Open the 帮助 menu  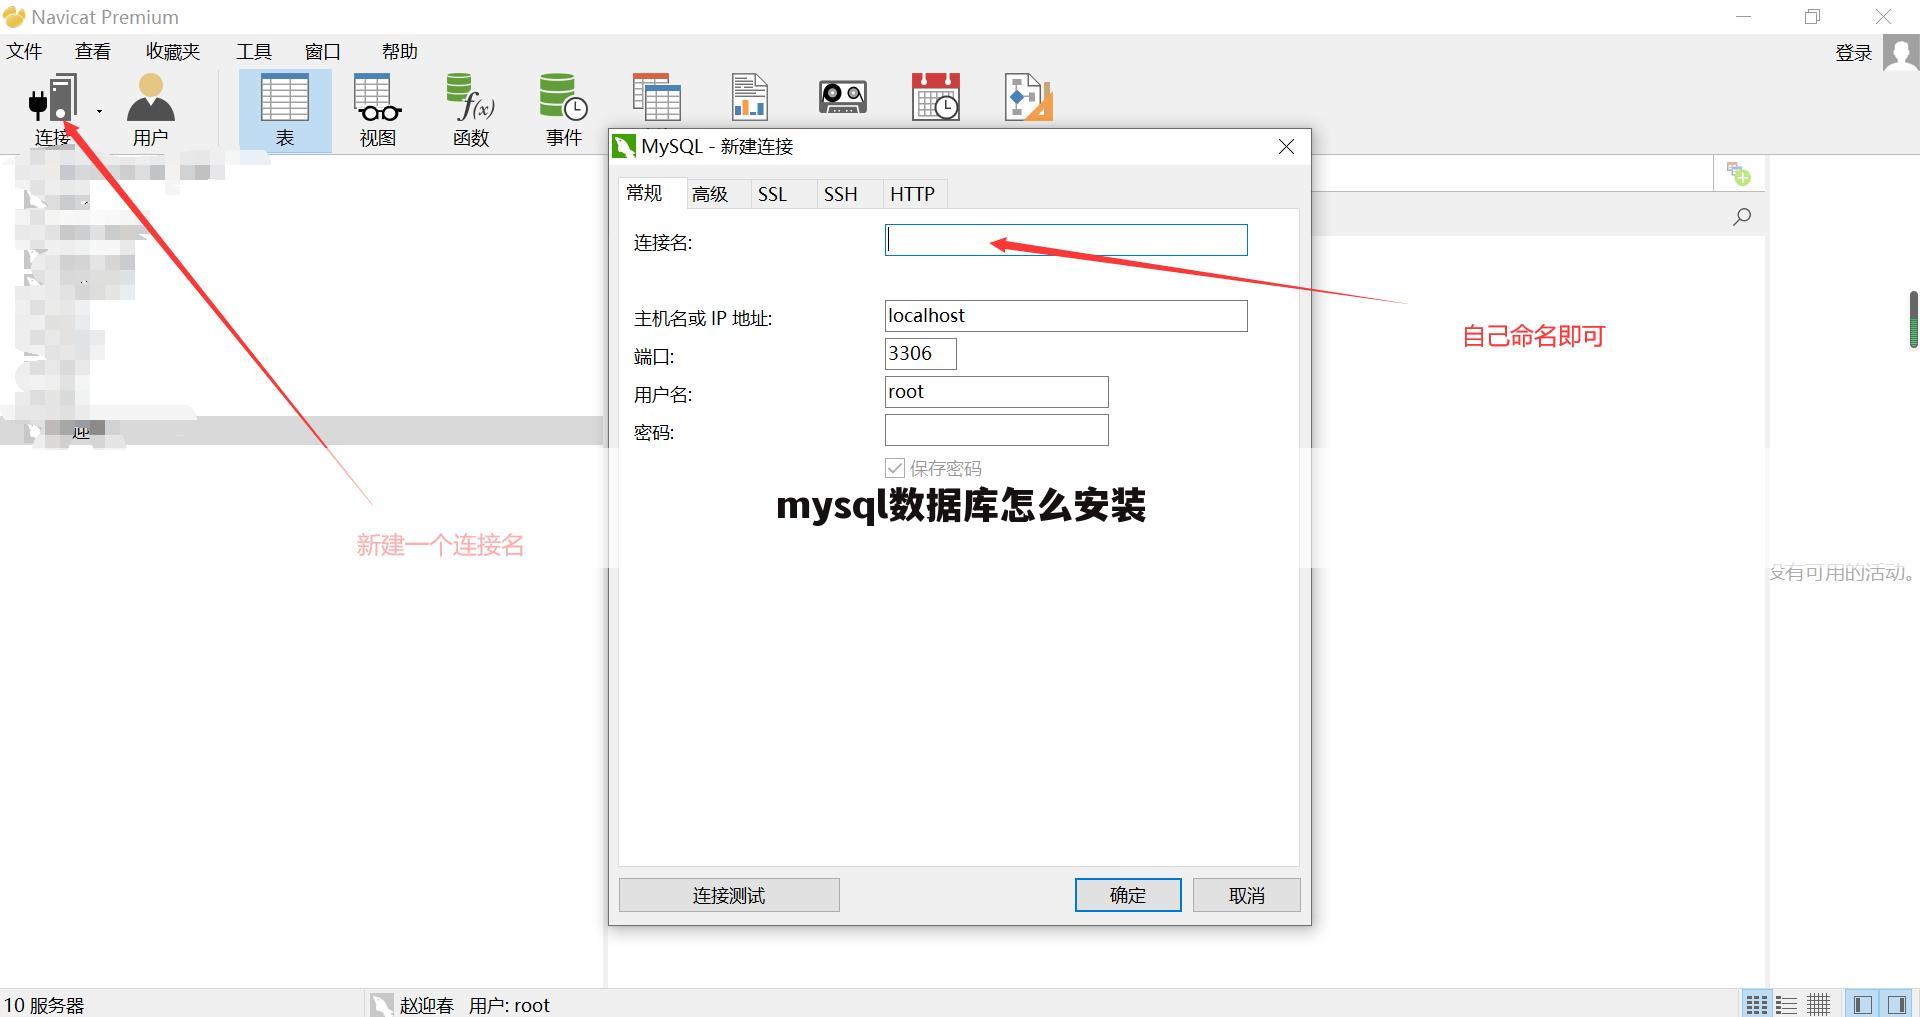[400, 51]
